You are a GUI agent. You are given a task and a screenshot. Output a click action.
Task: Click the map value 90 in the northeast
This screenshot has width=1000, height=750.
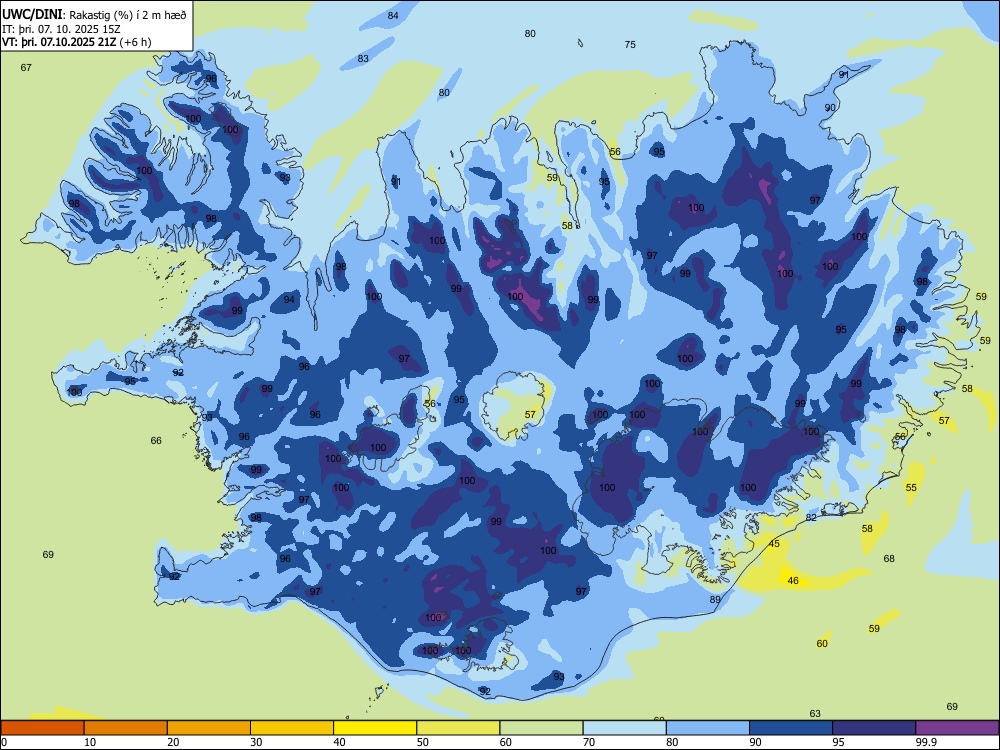click(x=830, y=108)
